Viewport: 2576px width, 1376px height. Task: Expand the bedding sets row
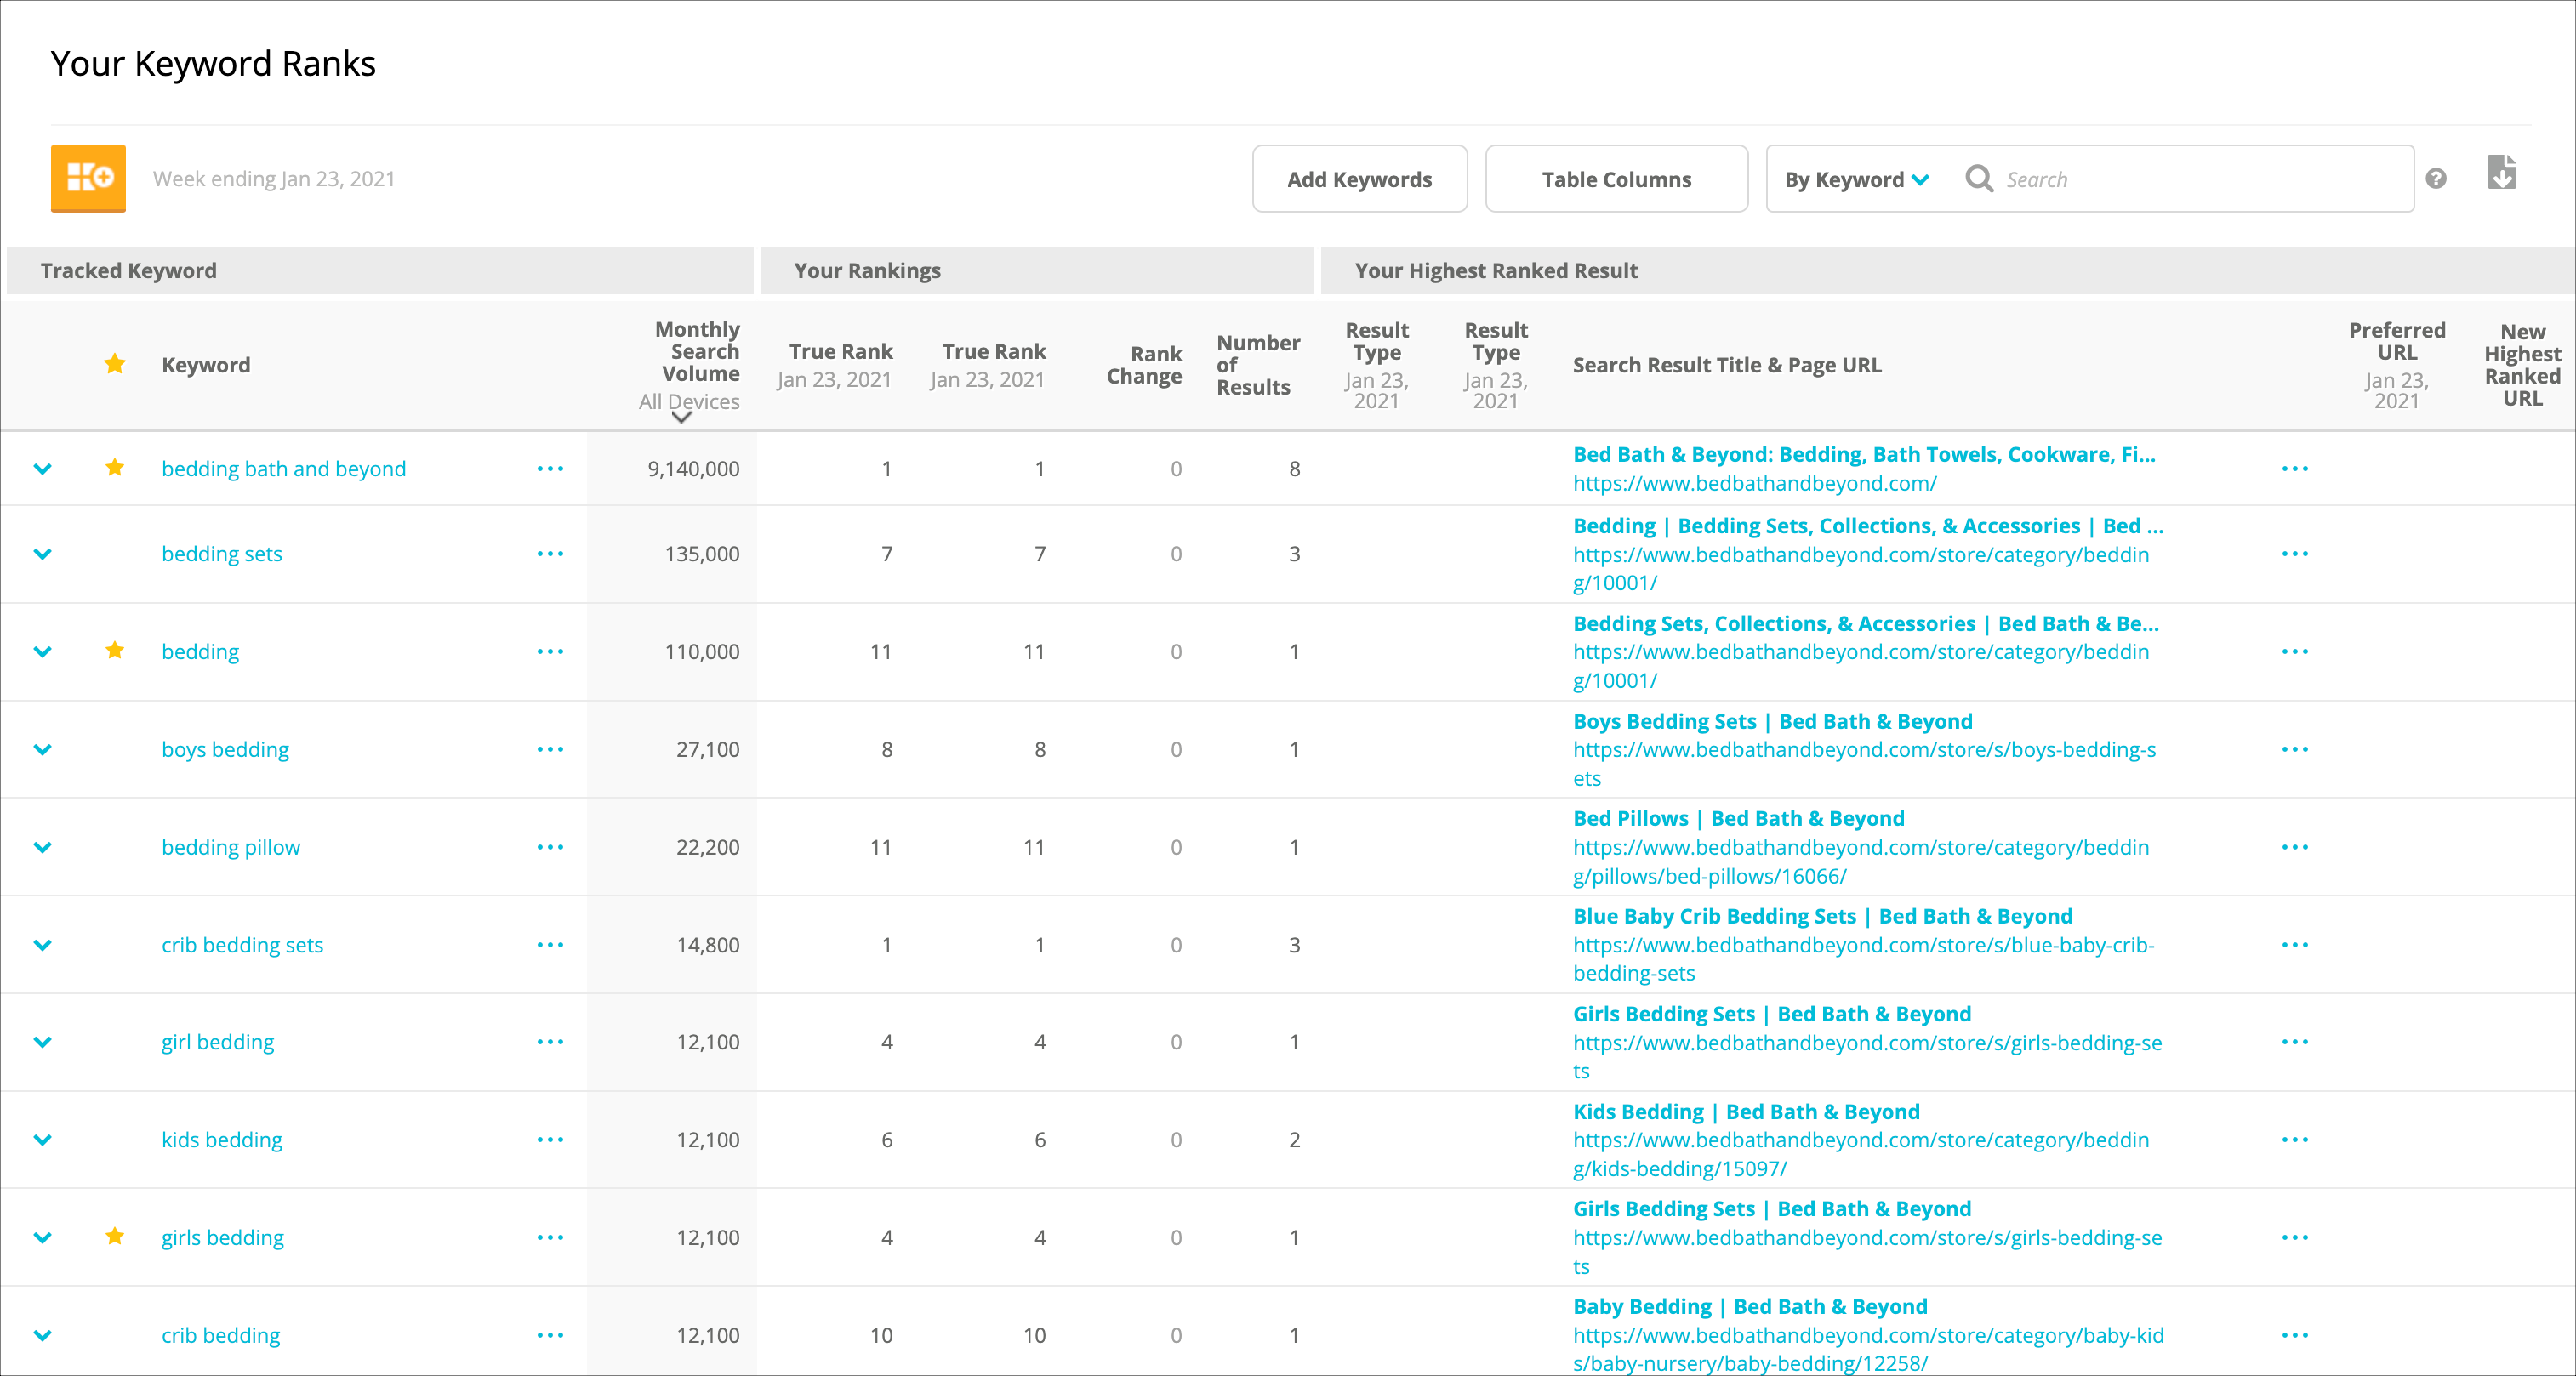(42, 554)
